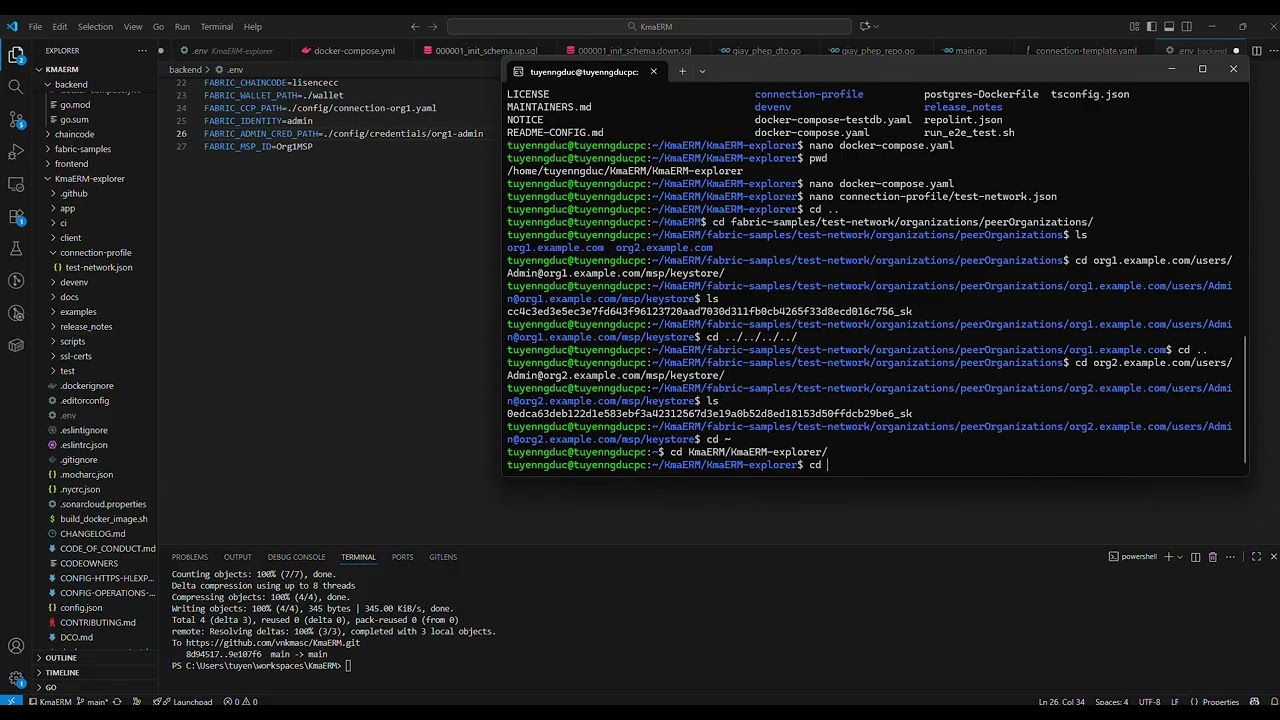Open the Terminal menu
Viewport: 1280px width, 720px height.
(216, 26)
